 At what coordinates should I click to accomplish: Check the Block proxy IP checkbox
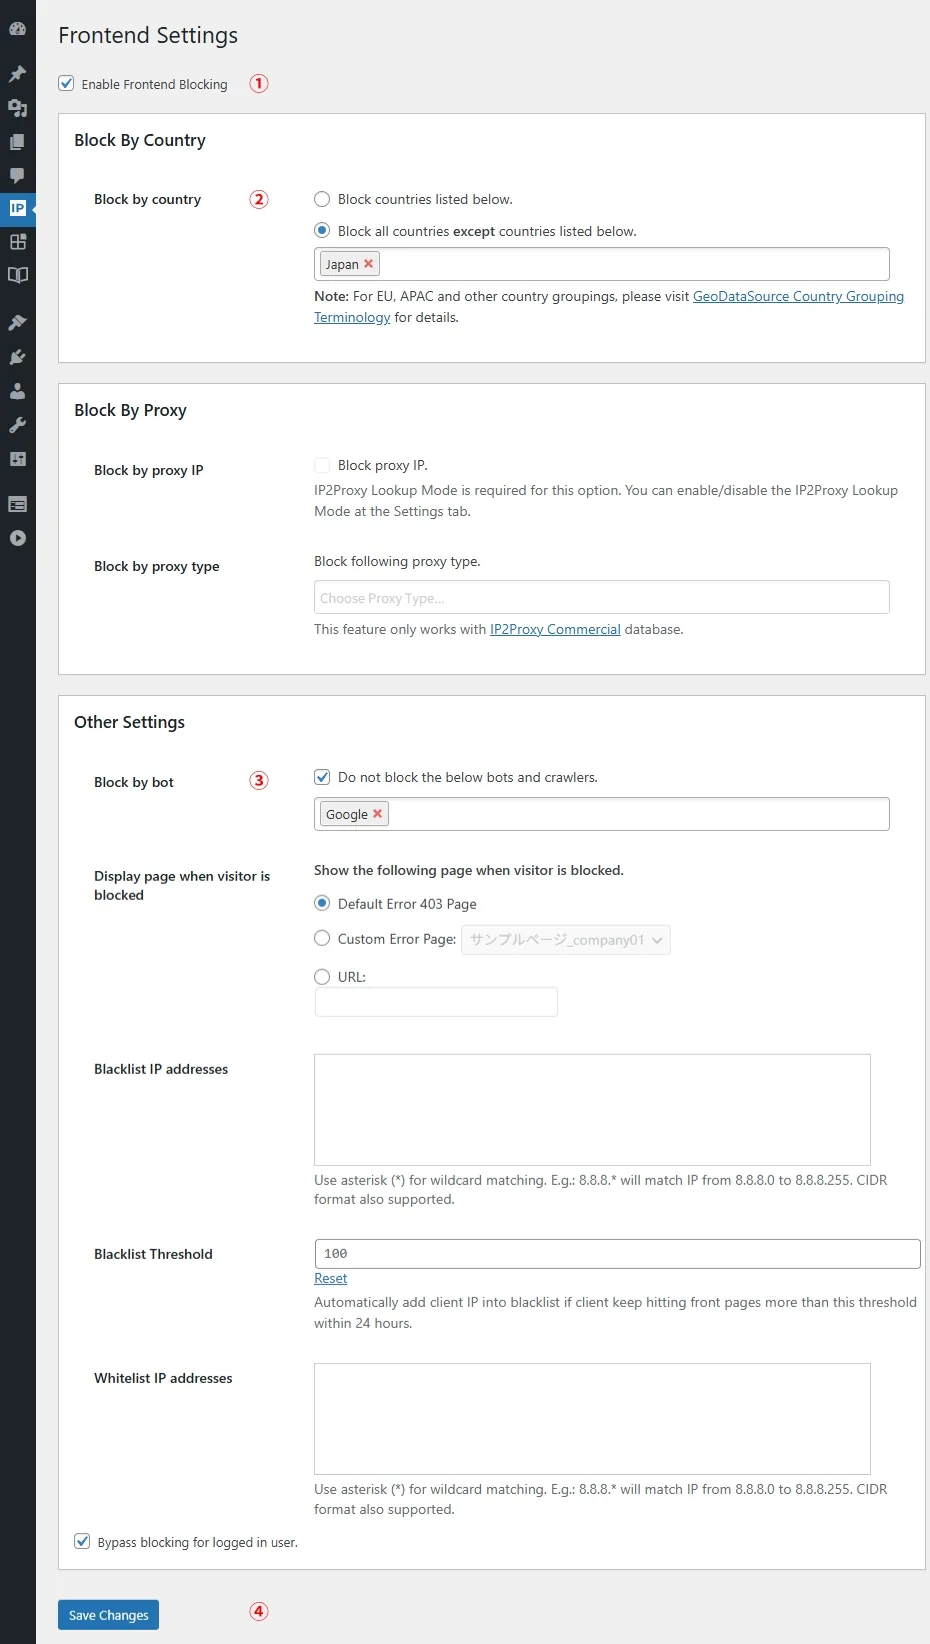pos(322,465)
